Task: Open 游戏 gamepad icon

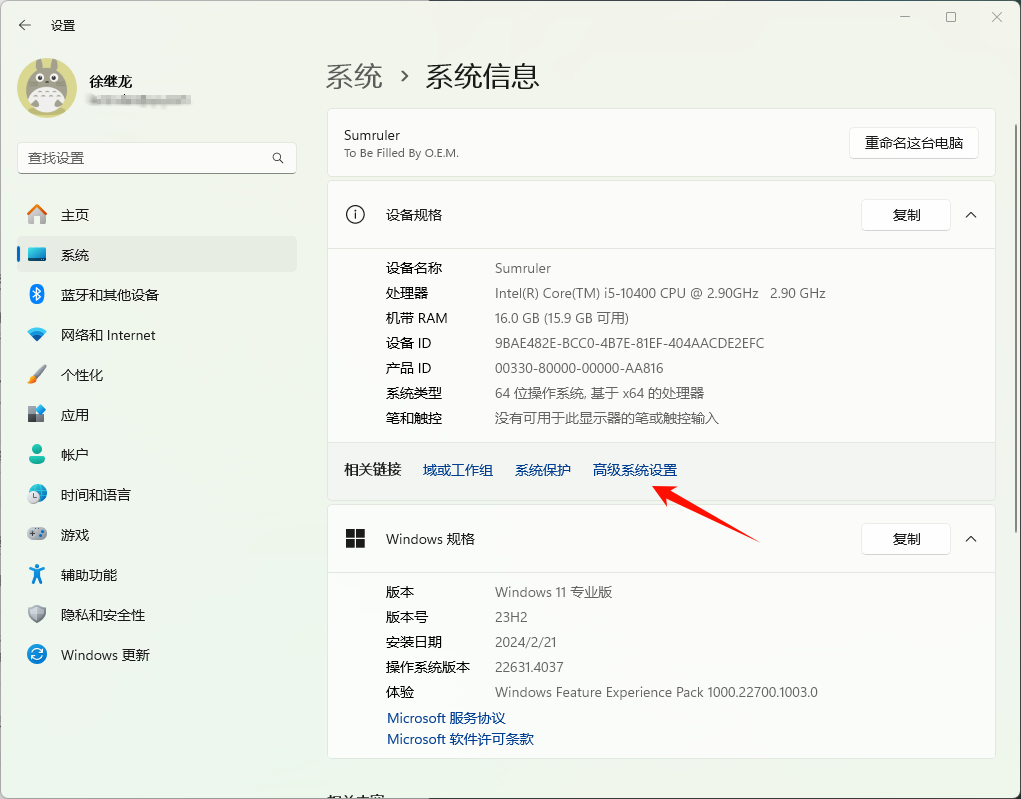Action: (37, 534)
